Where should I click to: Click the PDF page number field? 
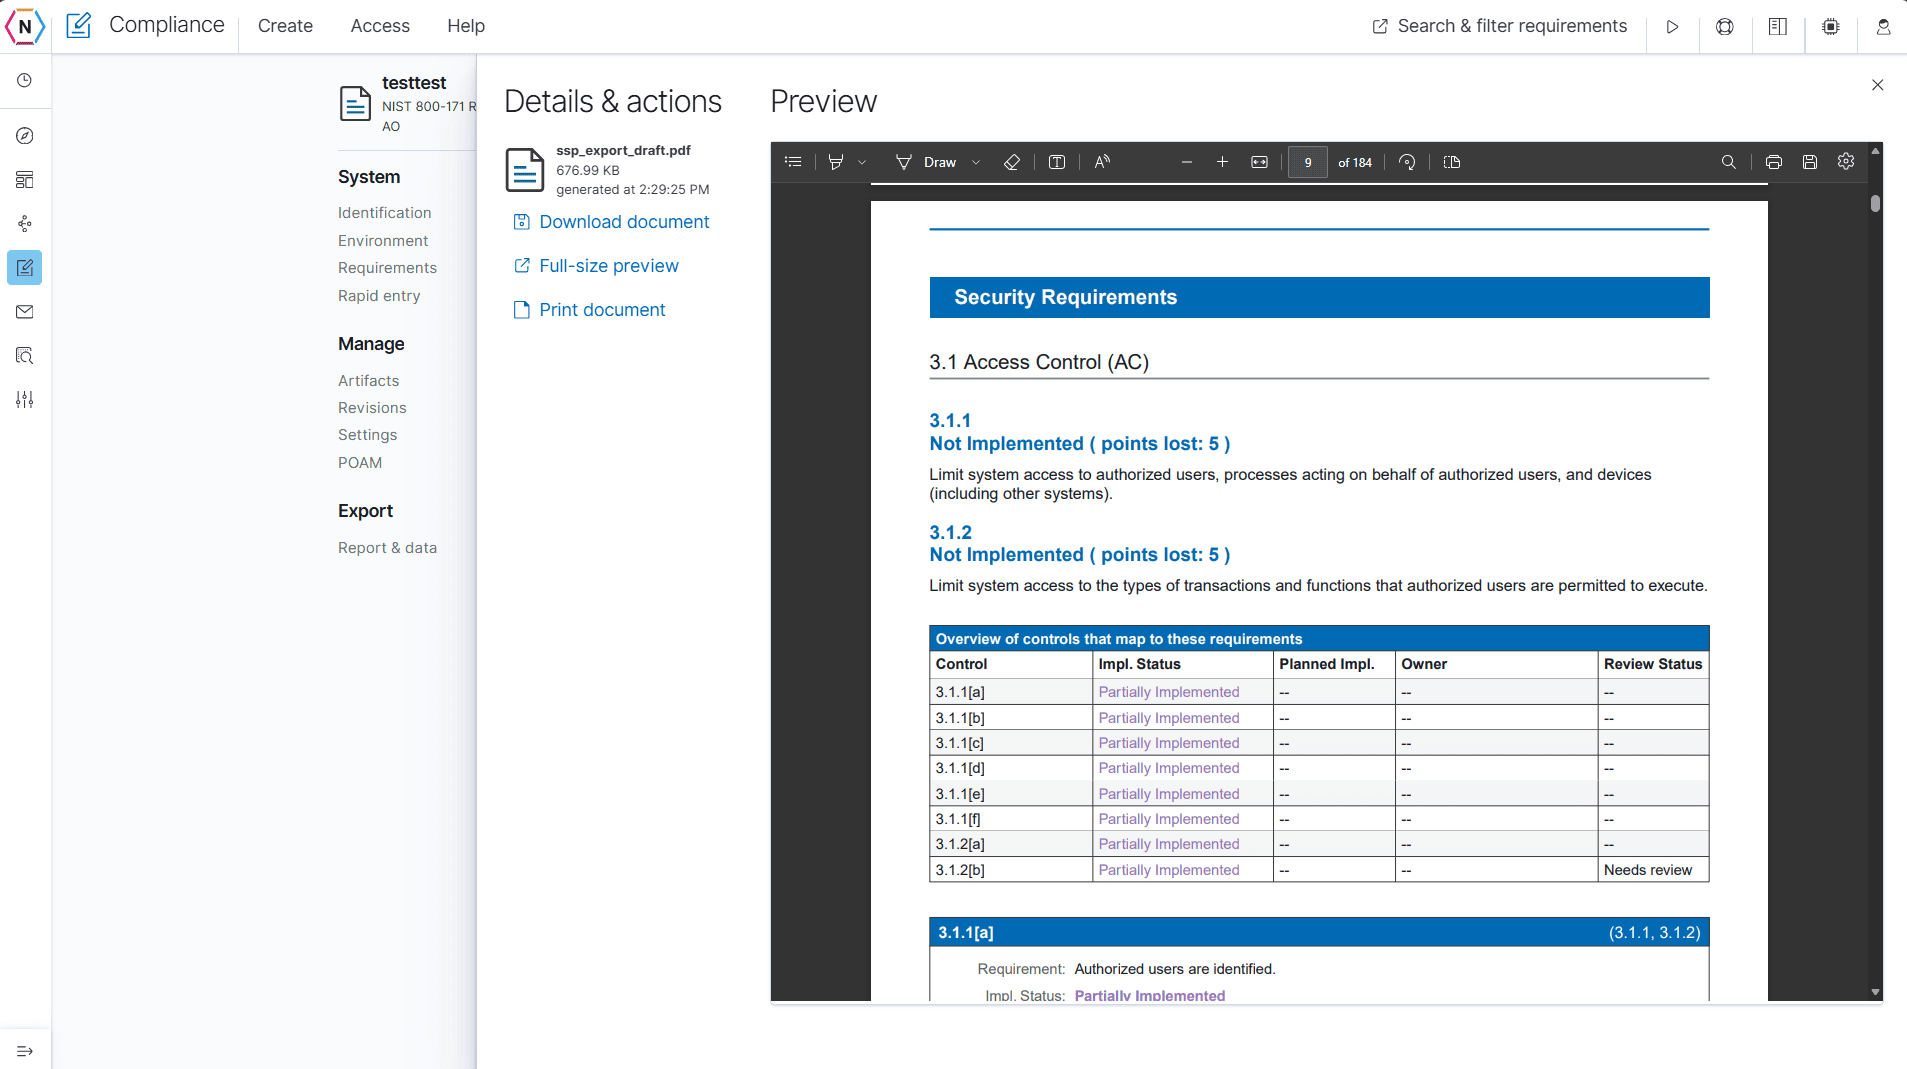click(1307, 162)
